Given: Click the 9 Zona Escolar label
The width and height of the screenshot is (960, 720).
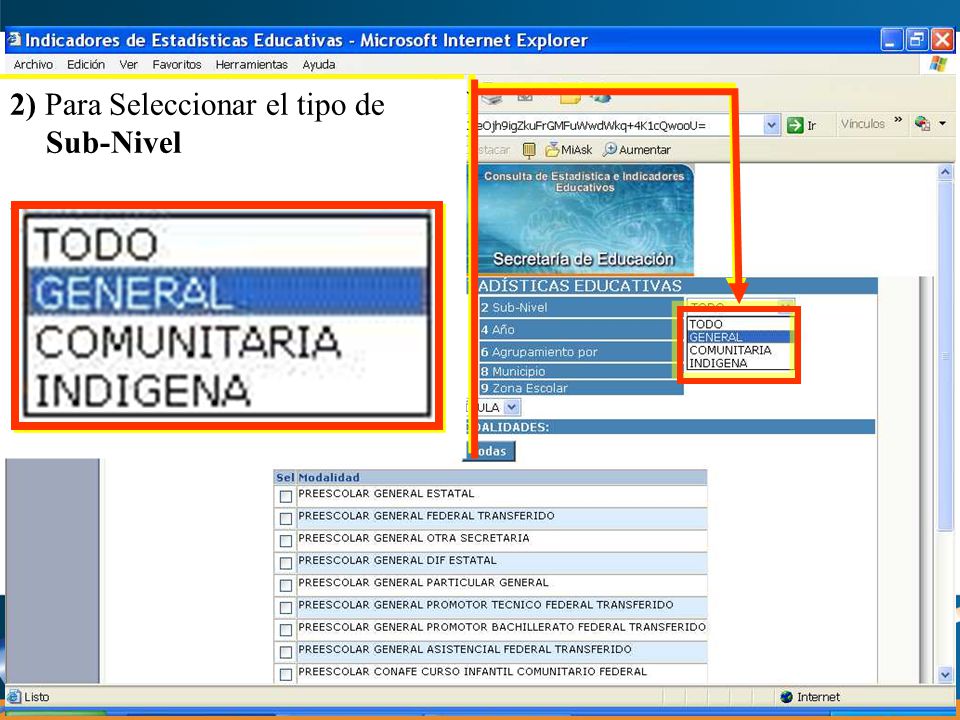Looking at the screenshot, I should [x=524, y=388].
